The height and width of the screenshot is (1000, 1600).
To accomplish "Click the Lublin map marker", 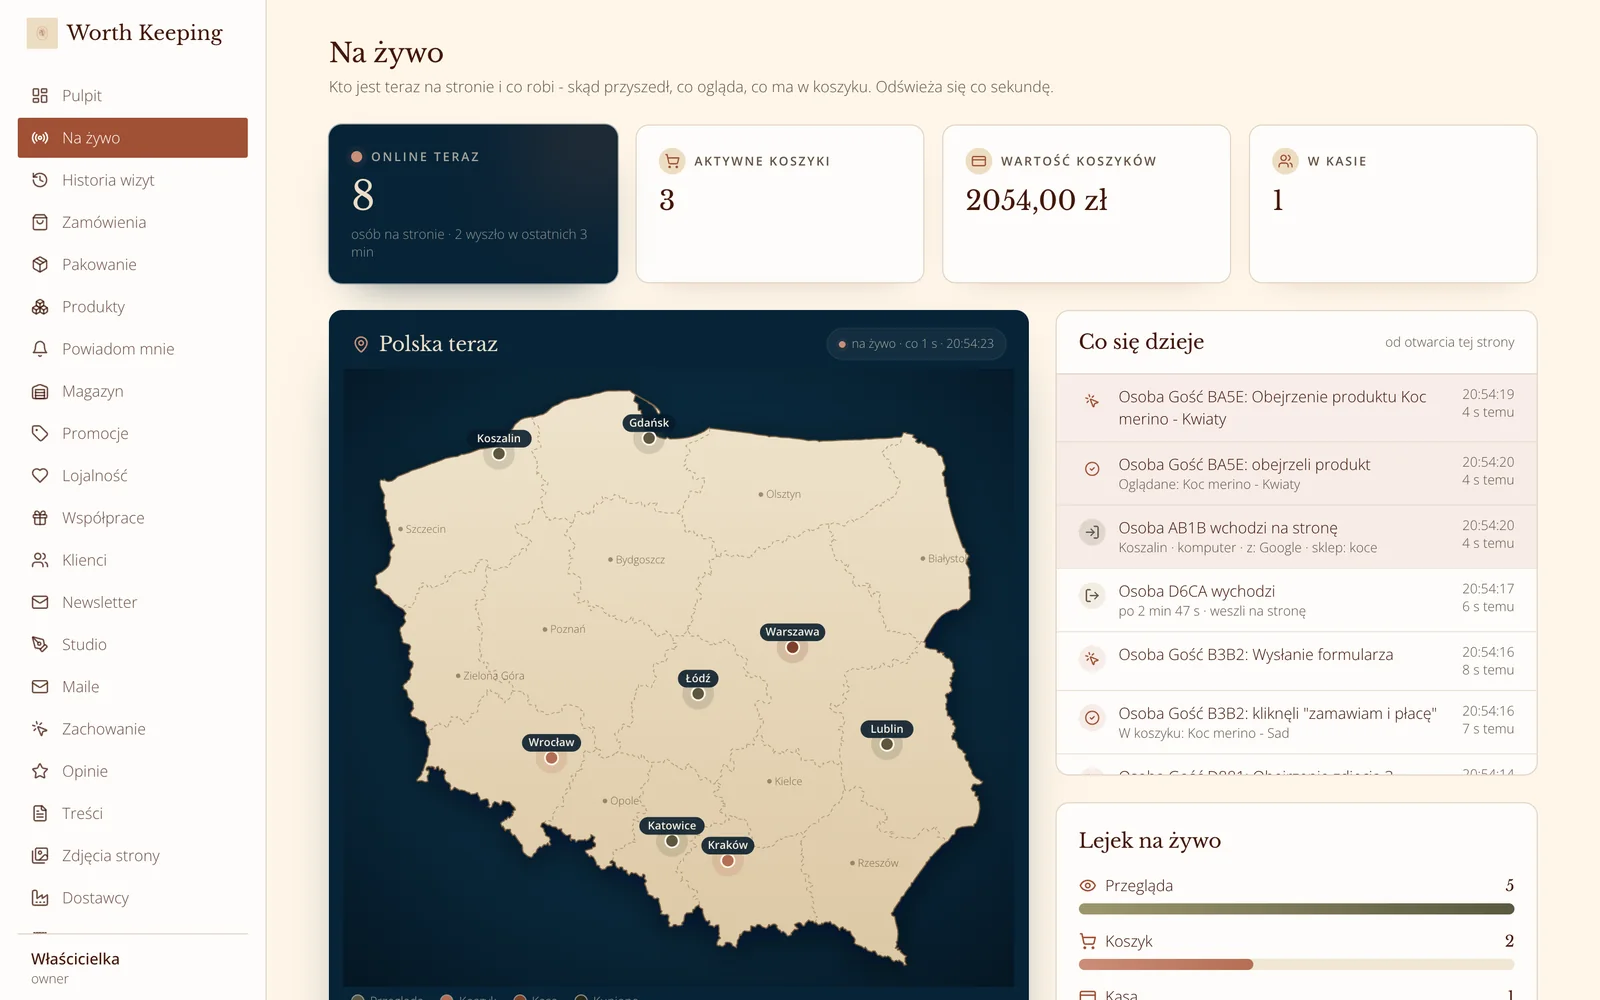I will click(x=887, y=744).
